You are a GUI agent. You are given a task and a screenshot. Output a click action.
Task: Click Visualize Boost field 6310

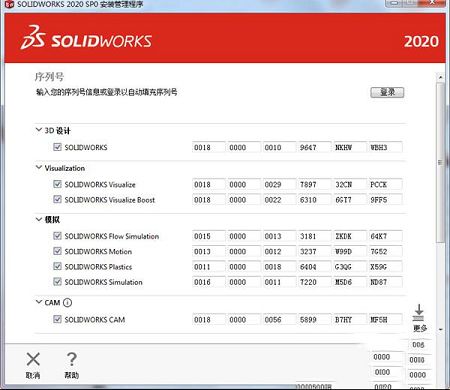click(314, 200)
